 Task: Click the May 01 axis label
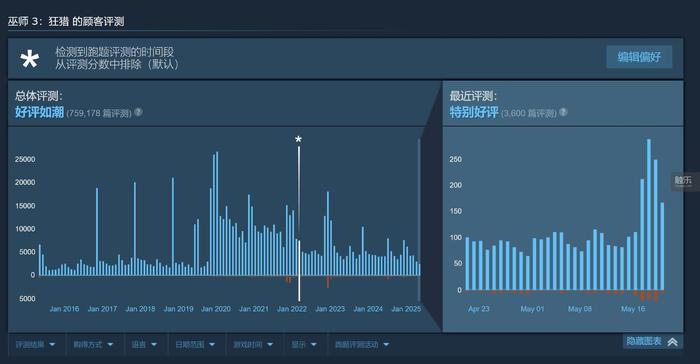532,309
